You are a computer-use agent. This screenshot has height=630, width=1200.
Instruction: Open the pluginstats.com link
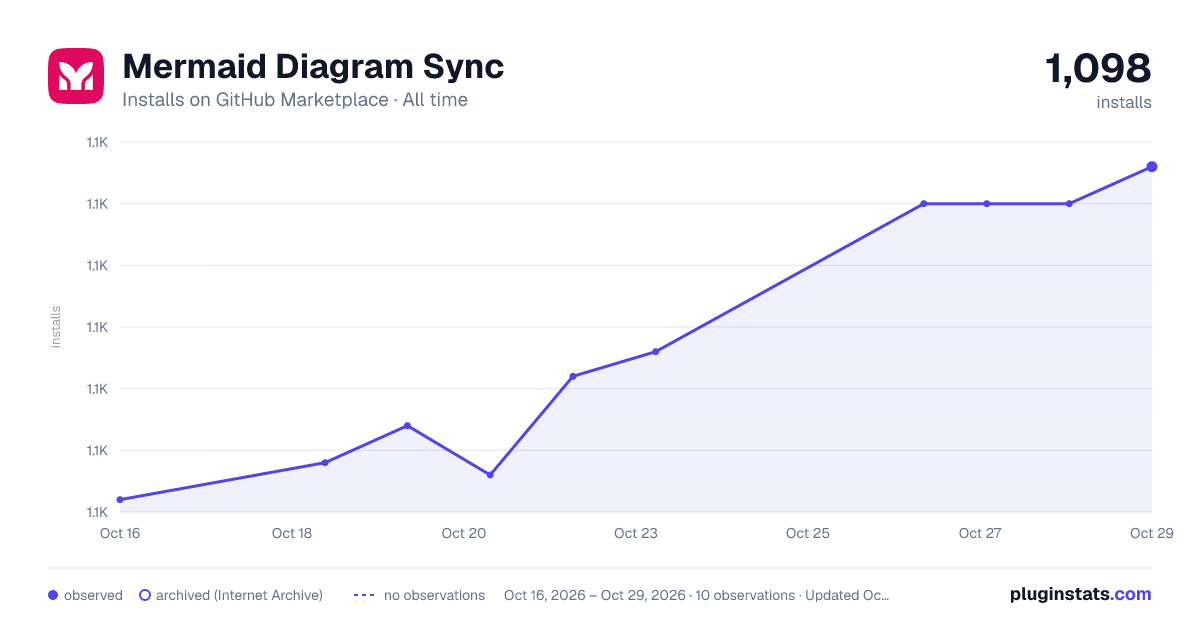click(x=1081, y=594)
